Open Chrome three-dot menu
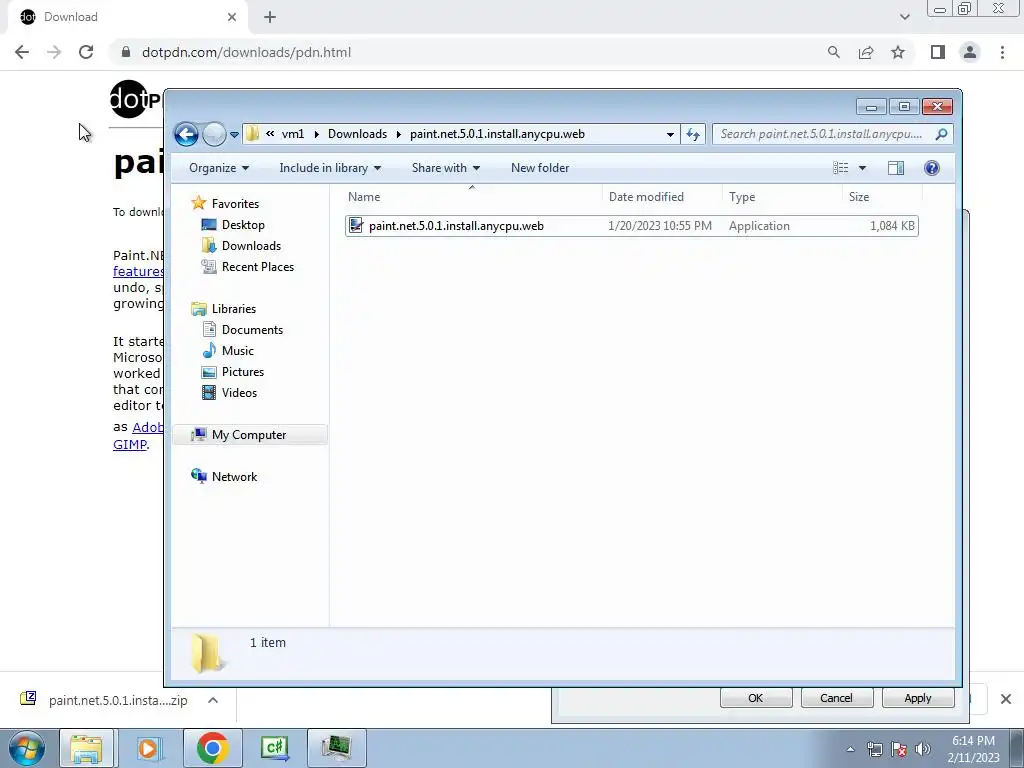 [x=1002, y=52]
